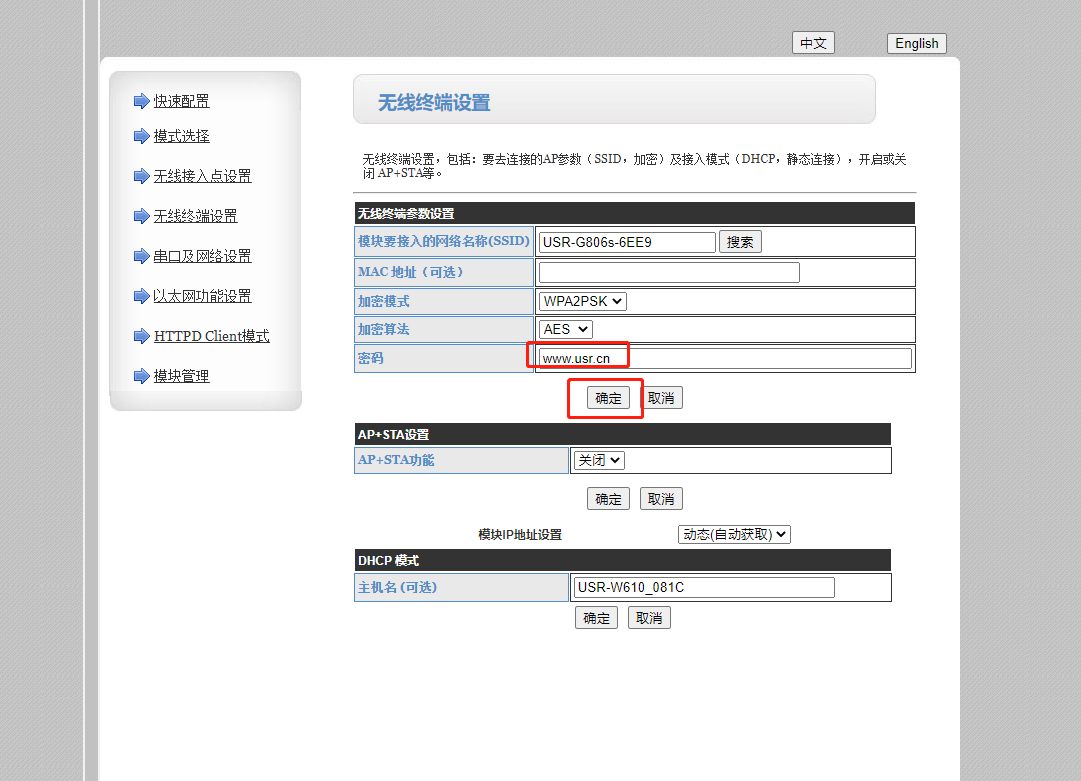The height and width of the screenshot is (781, 1081).
Task: Expand the 加密算法 AES dropdown
Action: click(x=566, y=329)
